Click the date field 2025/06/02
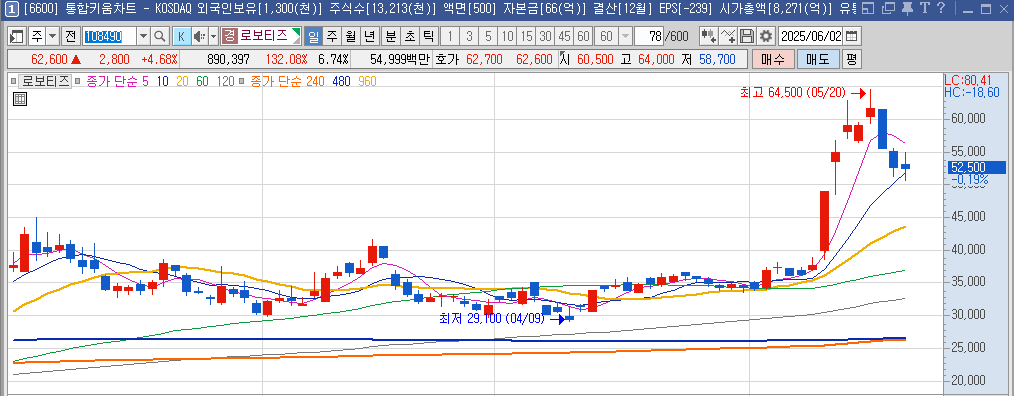 coord(810,36)
